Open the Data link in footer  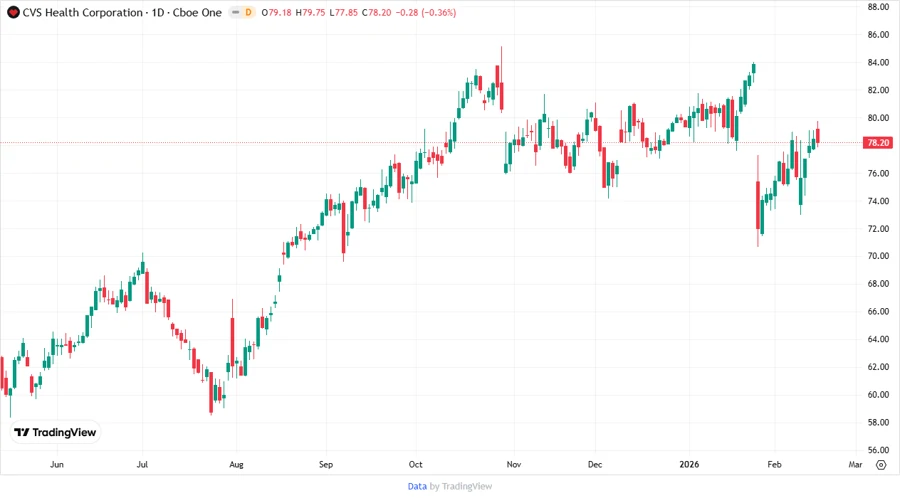point(417,487)
